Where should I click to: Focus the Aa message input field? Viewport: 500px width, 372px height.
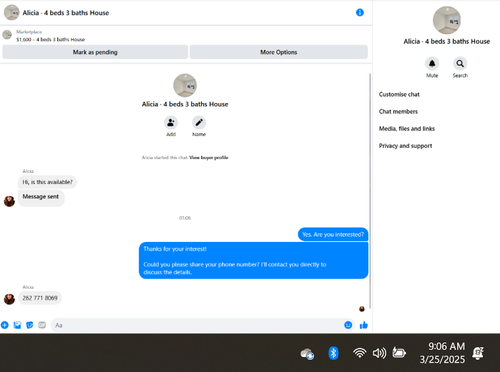(x=198, y=325)
